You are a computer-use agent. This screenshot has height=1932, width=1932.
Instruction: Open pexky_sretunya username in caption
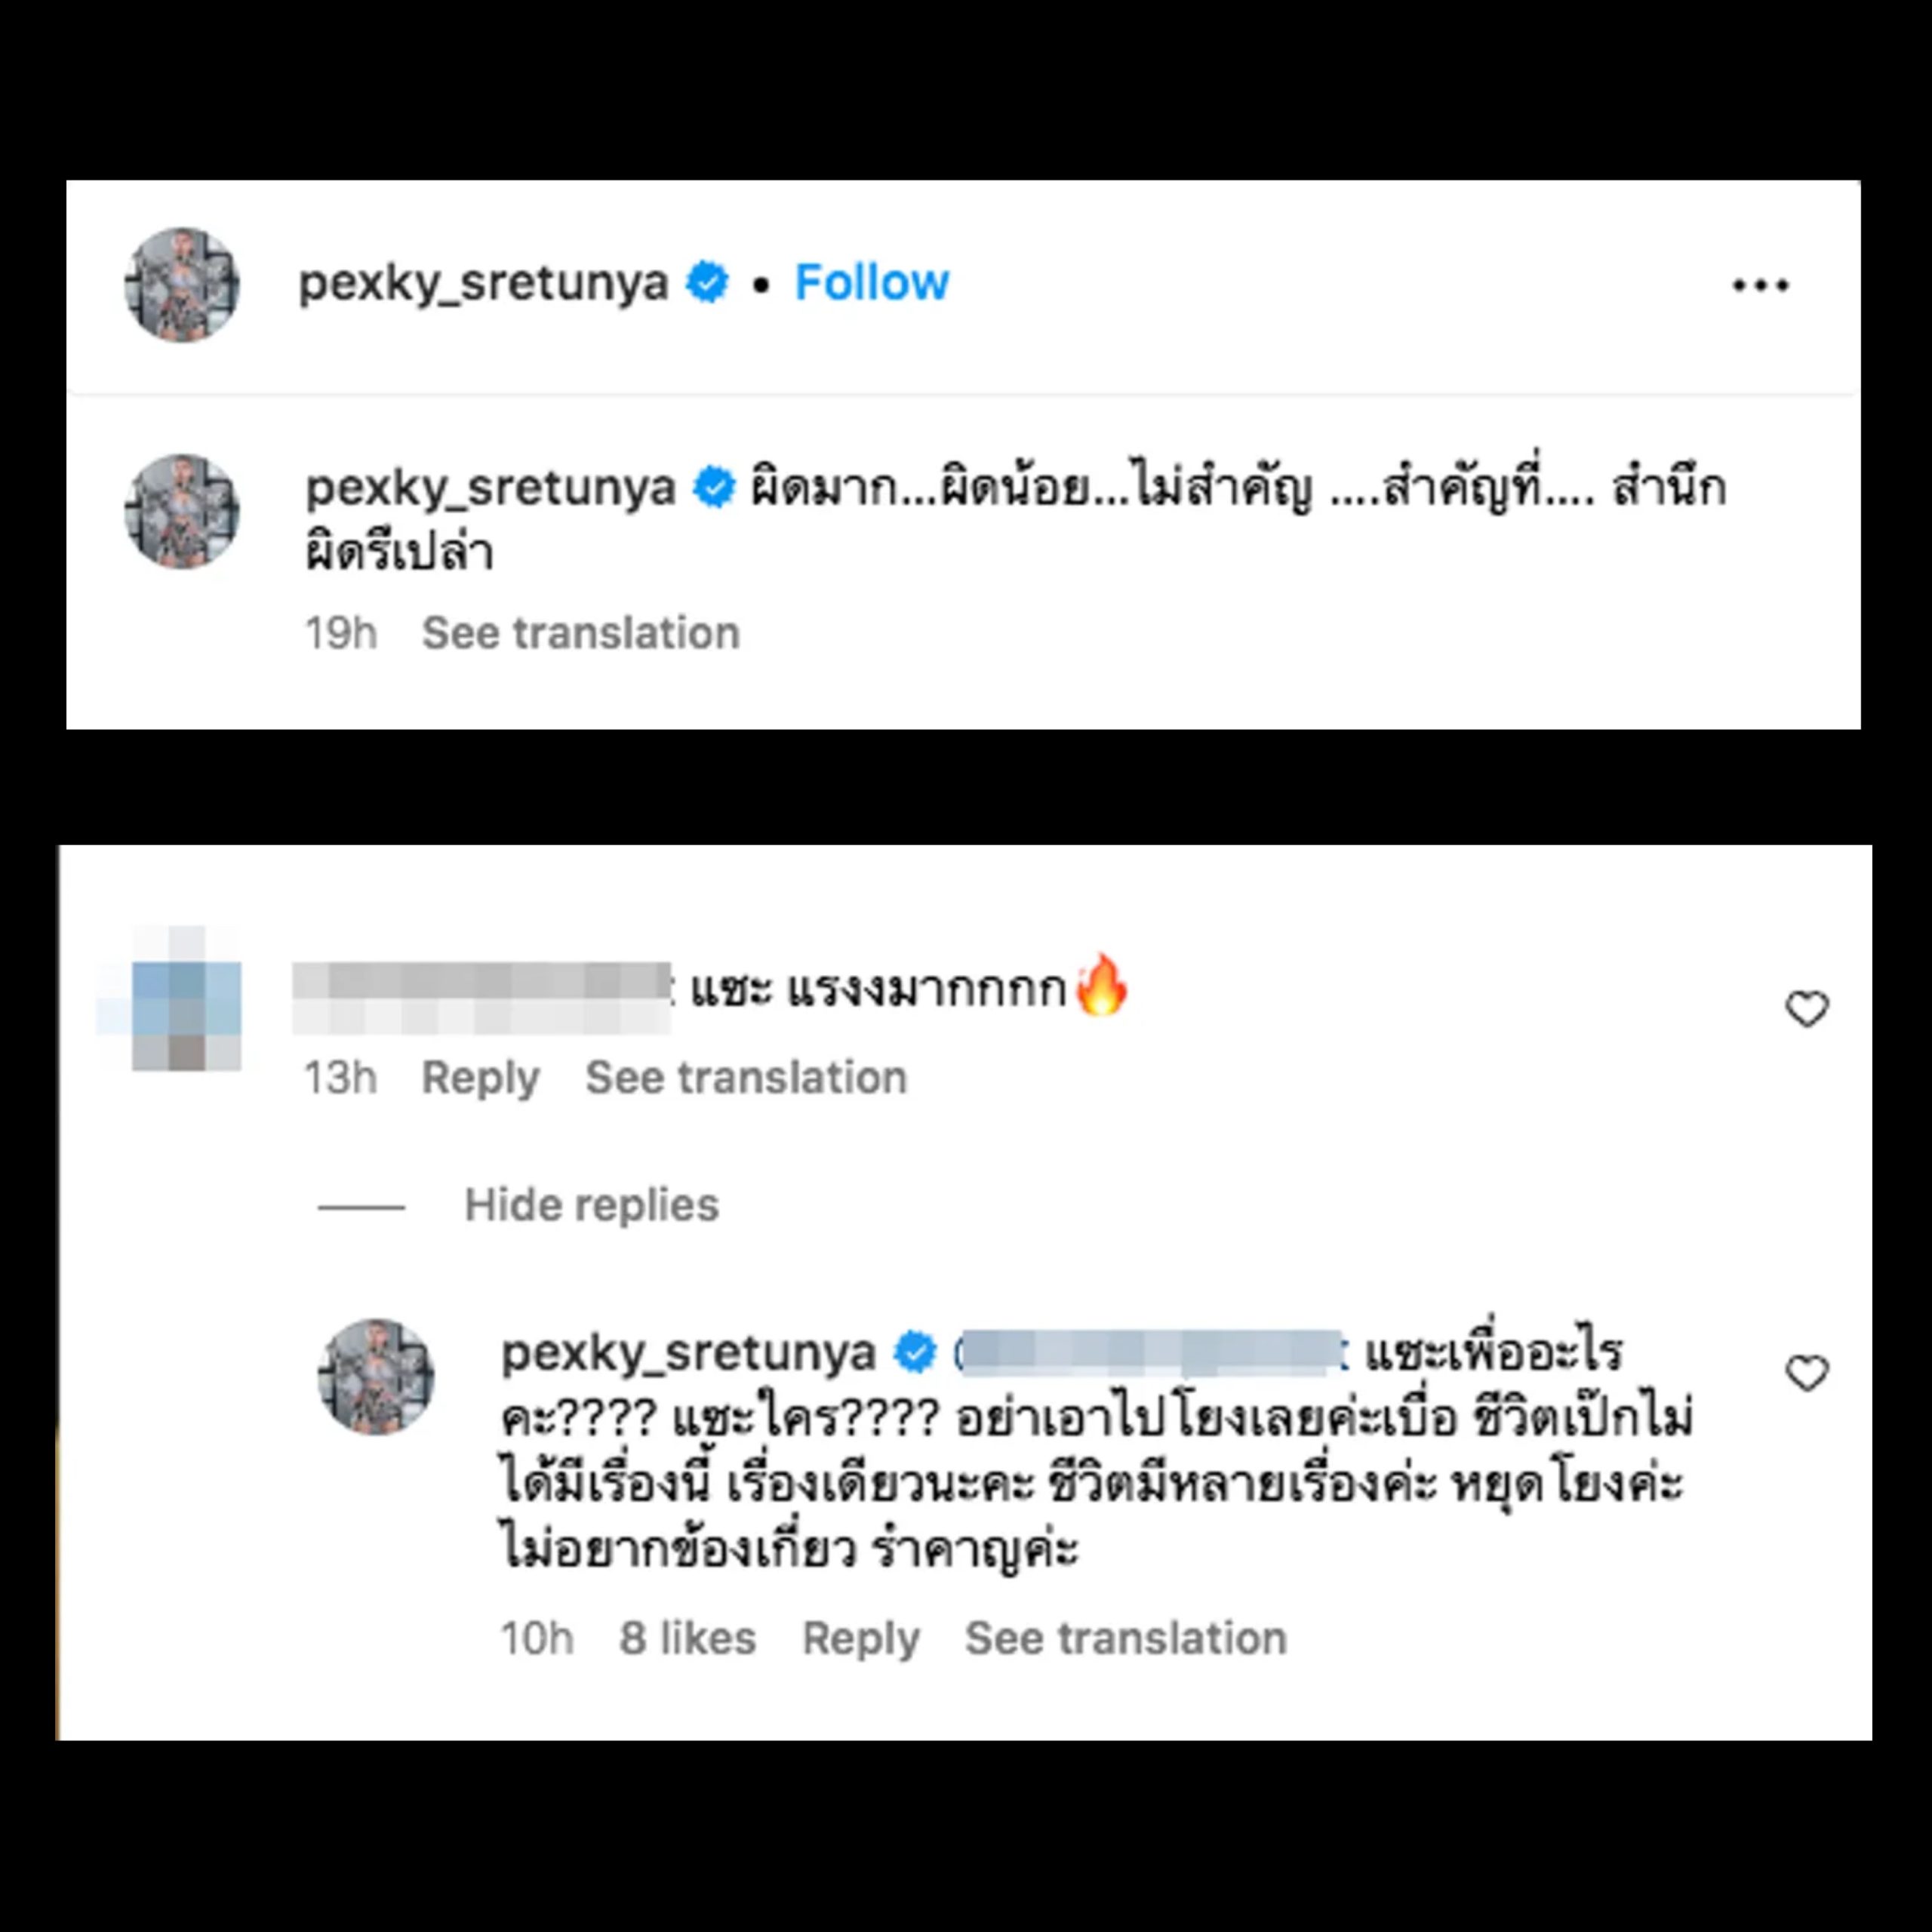pyautogui.click(x=491, y=488)
